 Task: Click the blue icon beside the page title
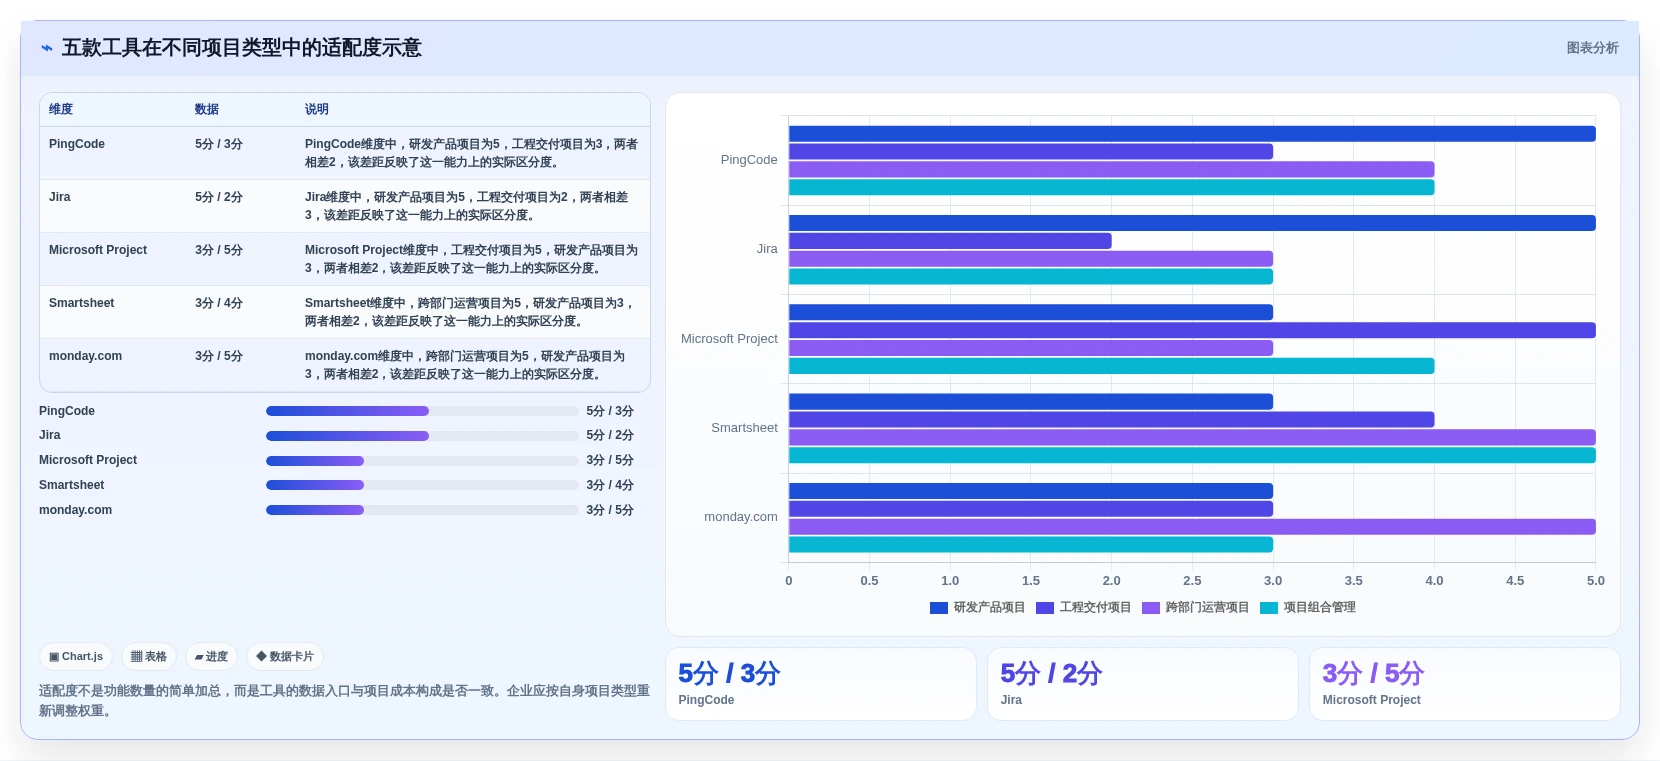(47, 48)
